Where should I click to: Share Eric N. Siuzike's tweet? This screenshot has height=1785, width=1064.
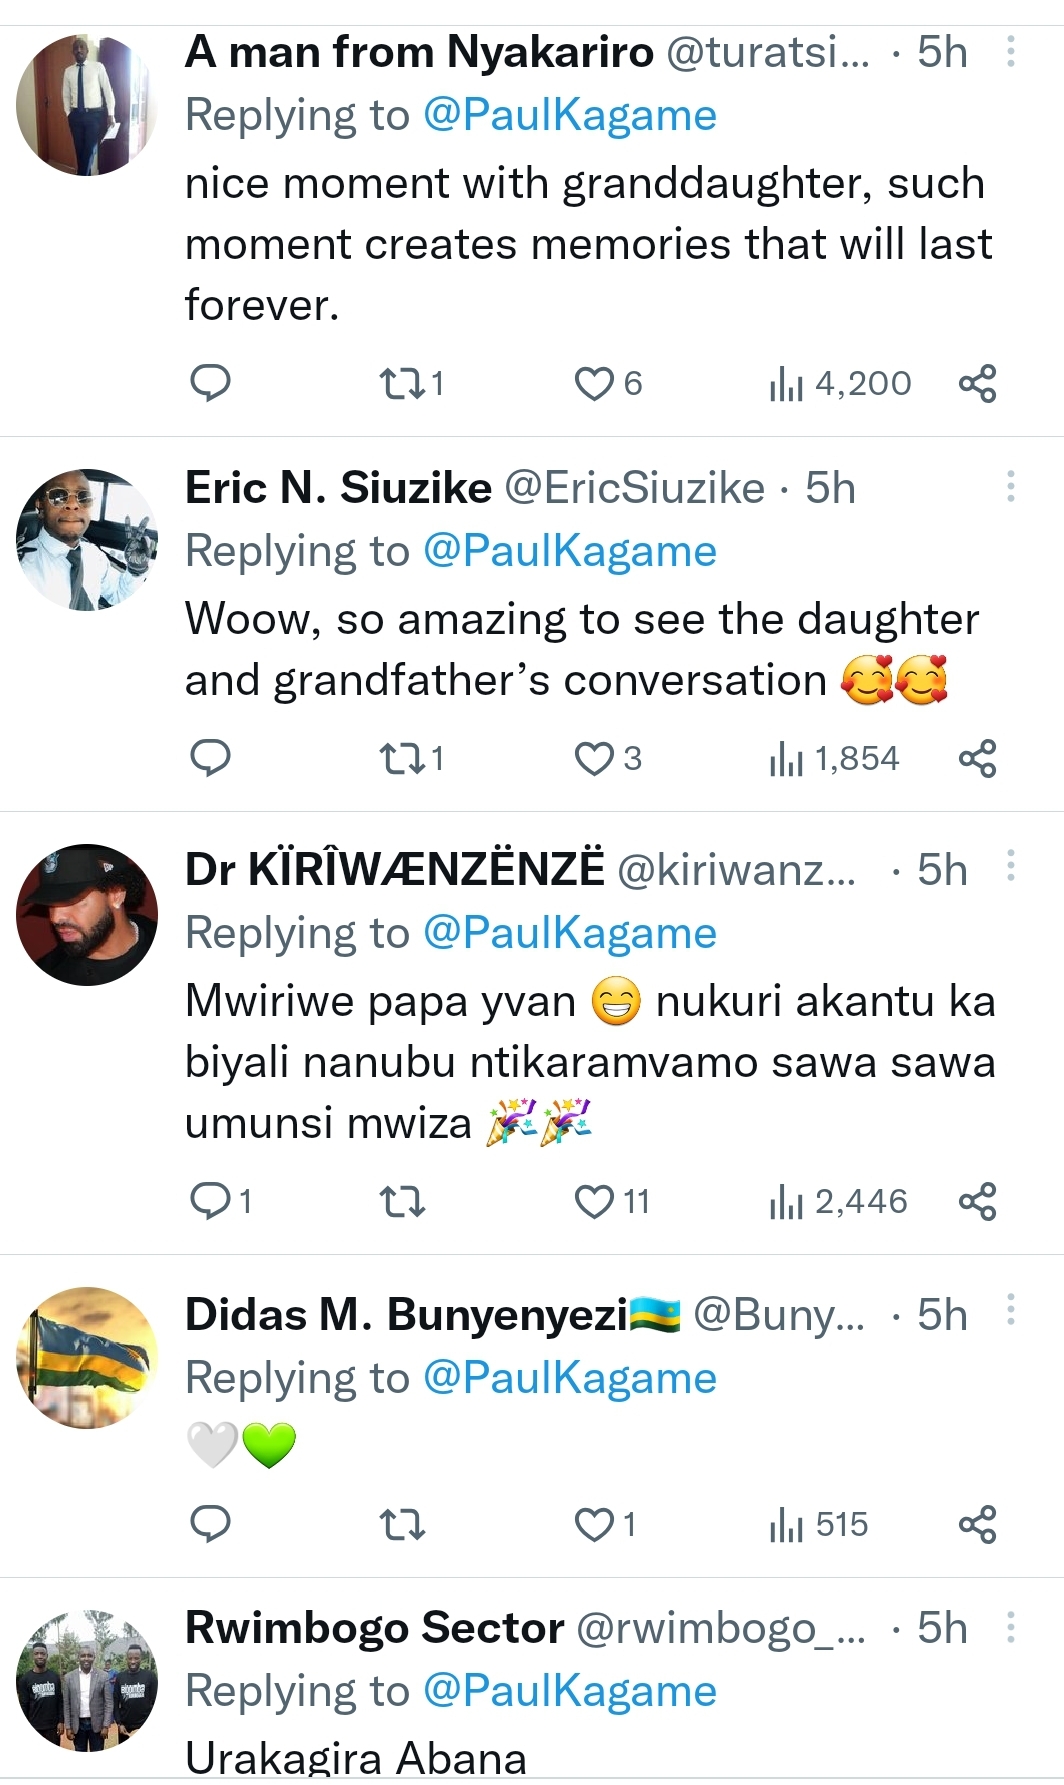point(977,759)
